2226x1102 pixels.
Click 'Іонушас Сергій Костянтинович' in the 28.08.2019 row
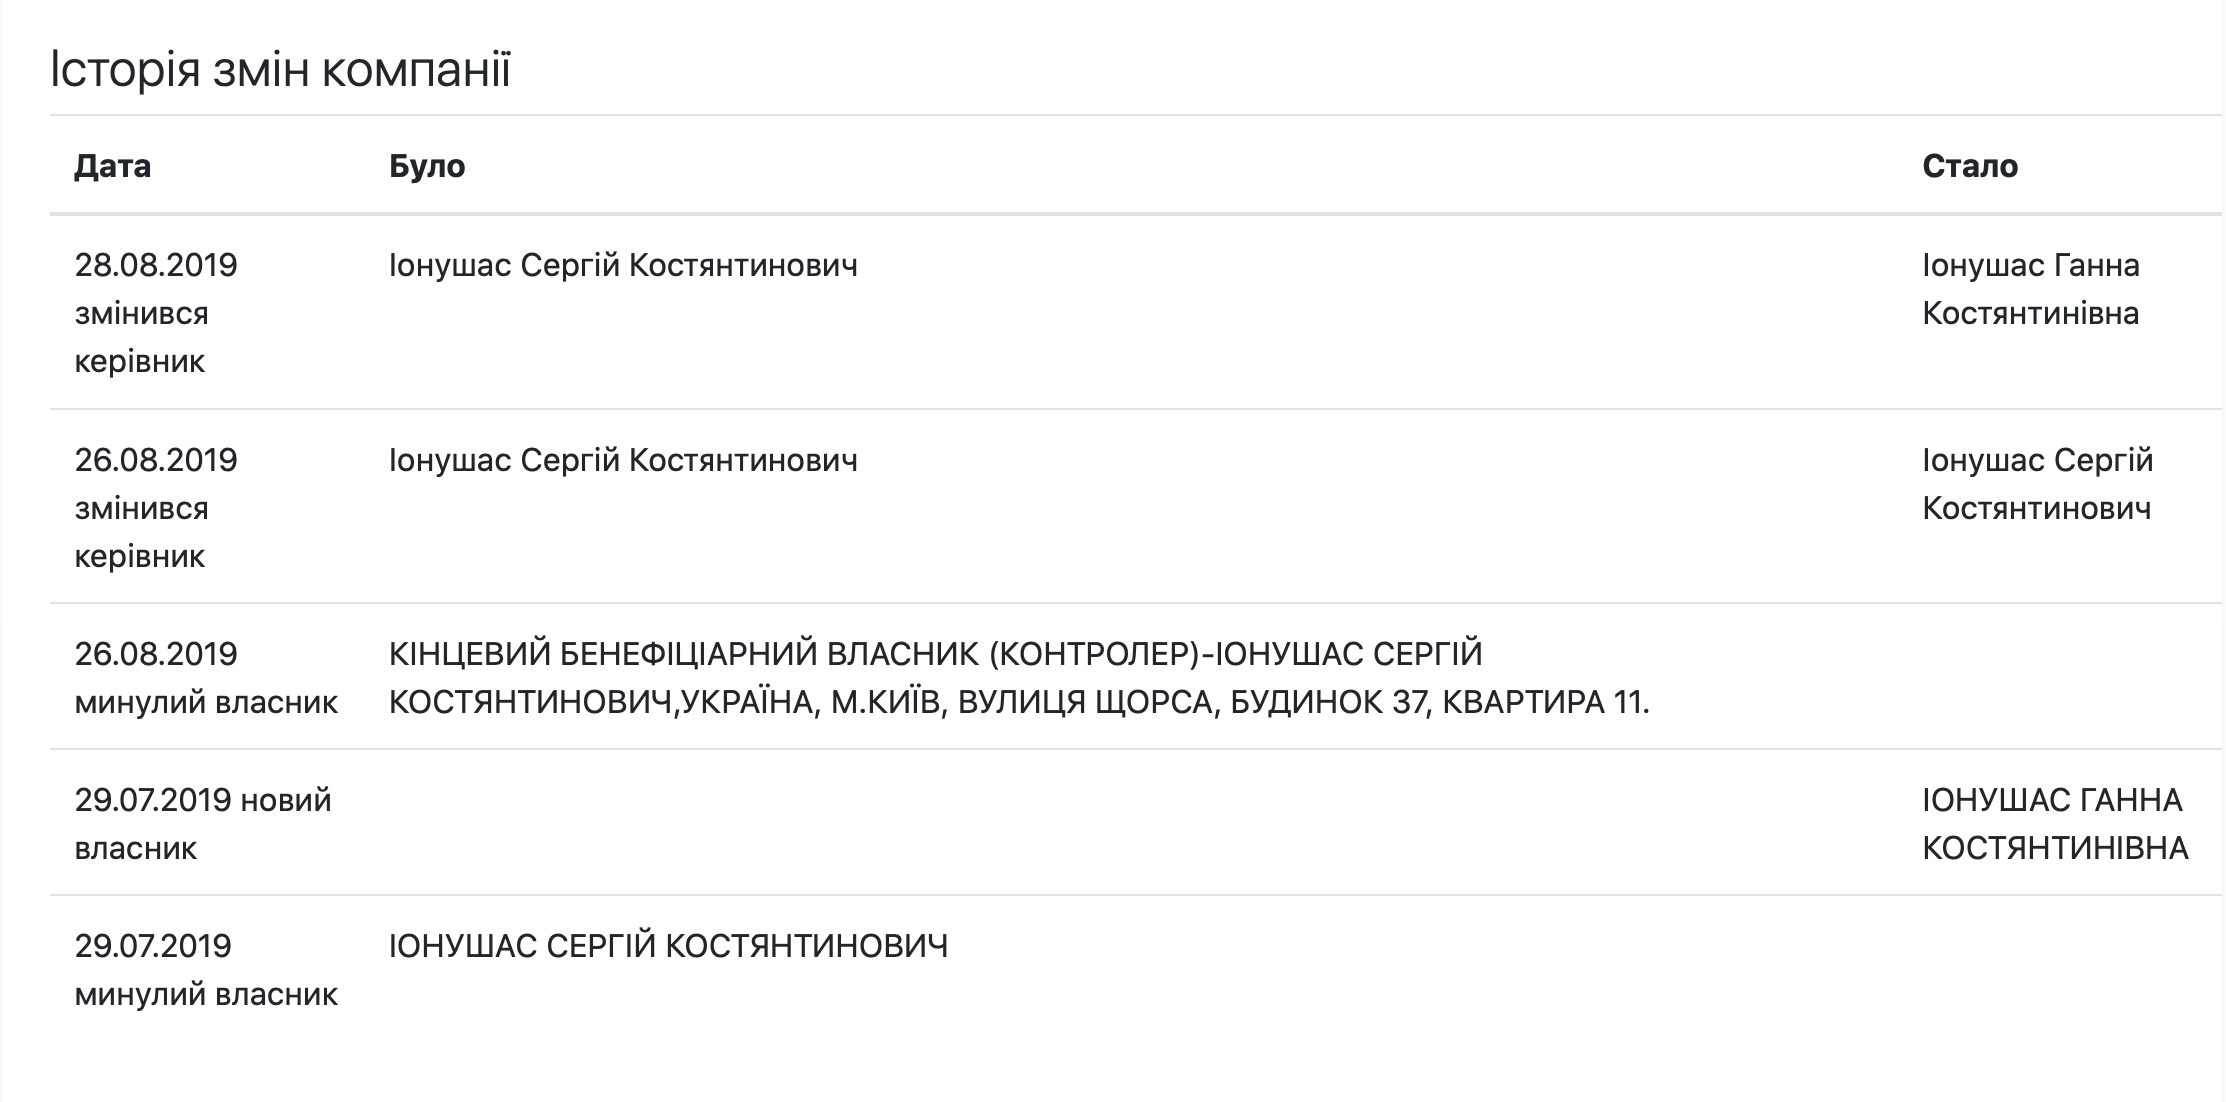pos(623,265)
